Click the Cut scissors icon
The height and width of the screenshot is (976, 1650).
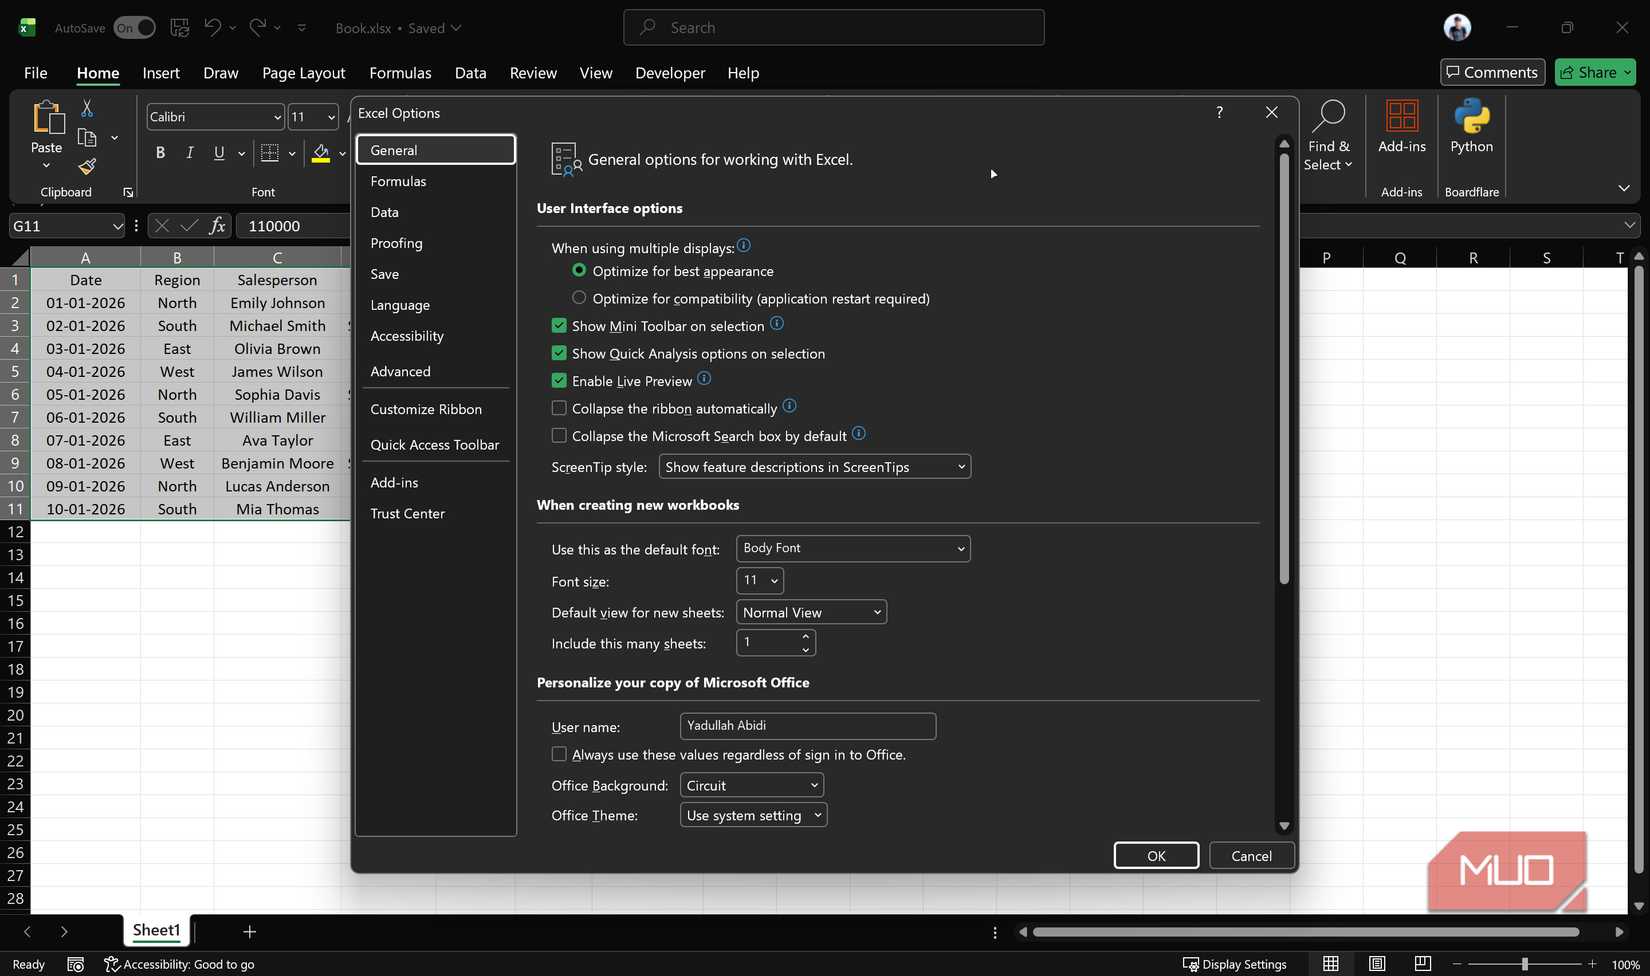tap(87, 108)
